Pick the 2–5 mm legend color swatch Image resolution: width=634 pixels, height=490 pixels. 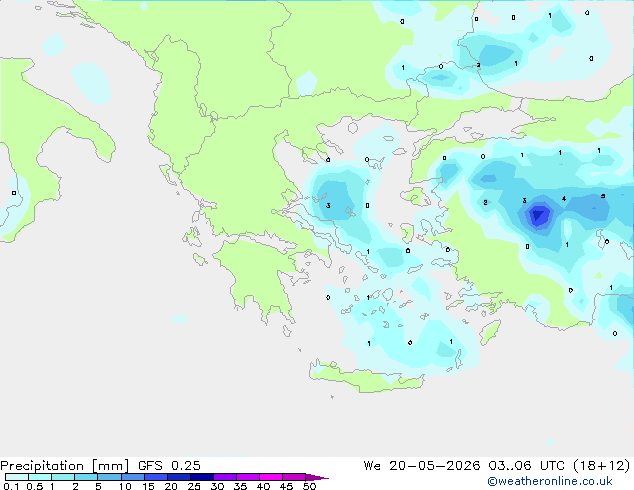pos(86,477)
